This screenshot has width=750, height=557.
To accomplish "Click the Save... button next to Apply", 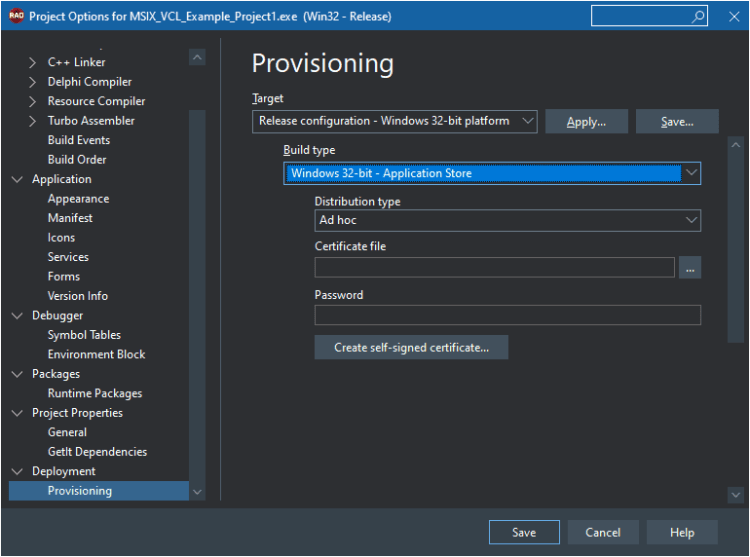I will [677, 121].
